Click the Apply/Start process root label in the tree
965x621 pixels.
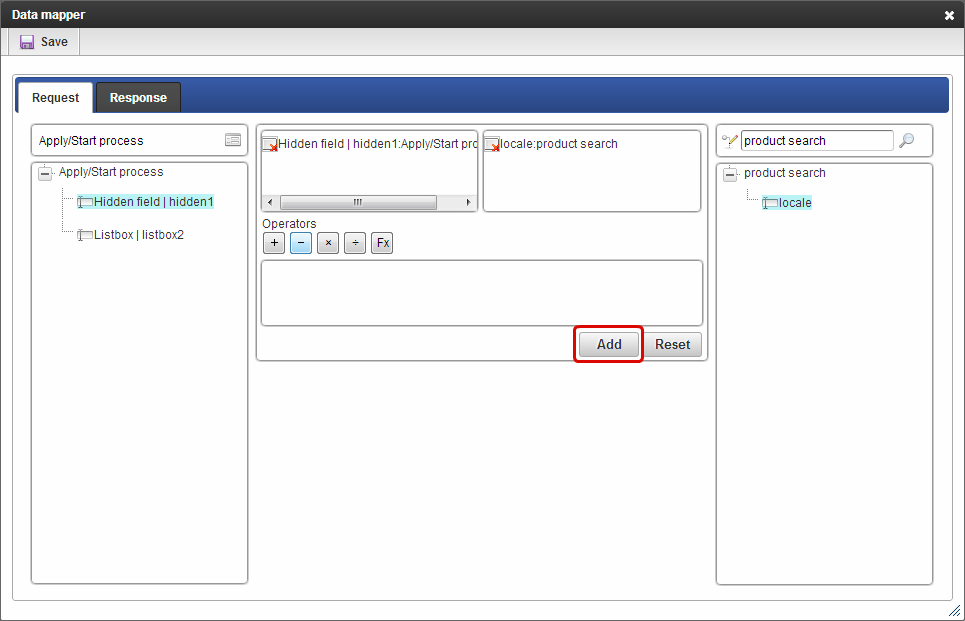[x=111, y=172]
